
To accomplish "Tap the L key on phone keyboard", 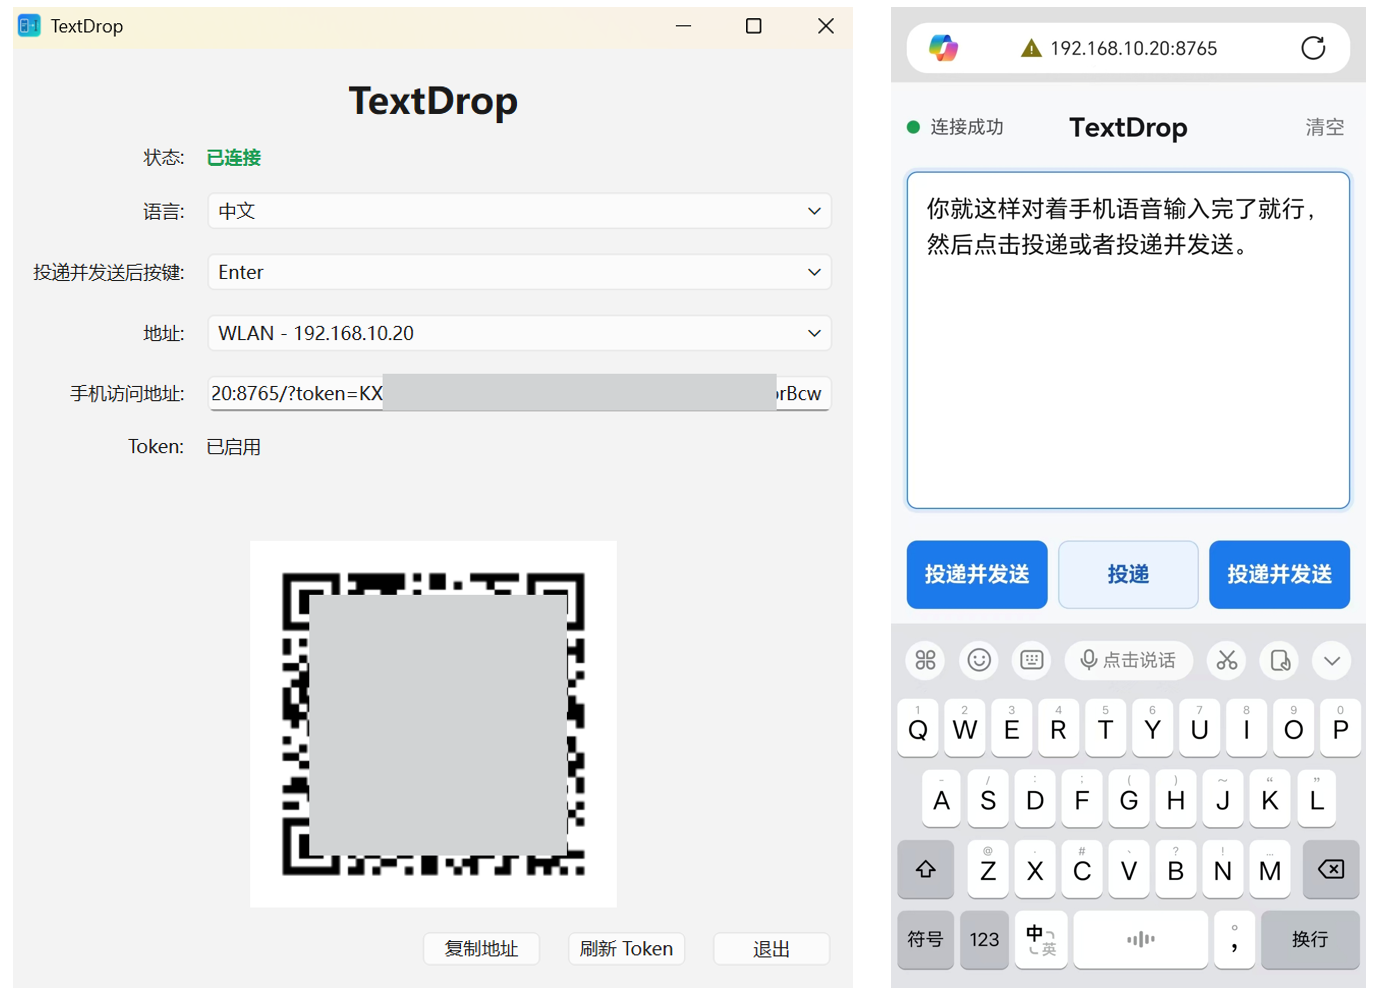I will tap(1317, 799).
